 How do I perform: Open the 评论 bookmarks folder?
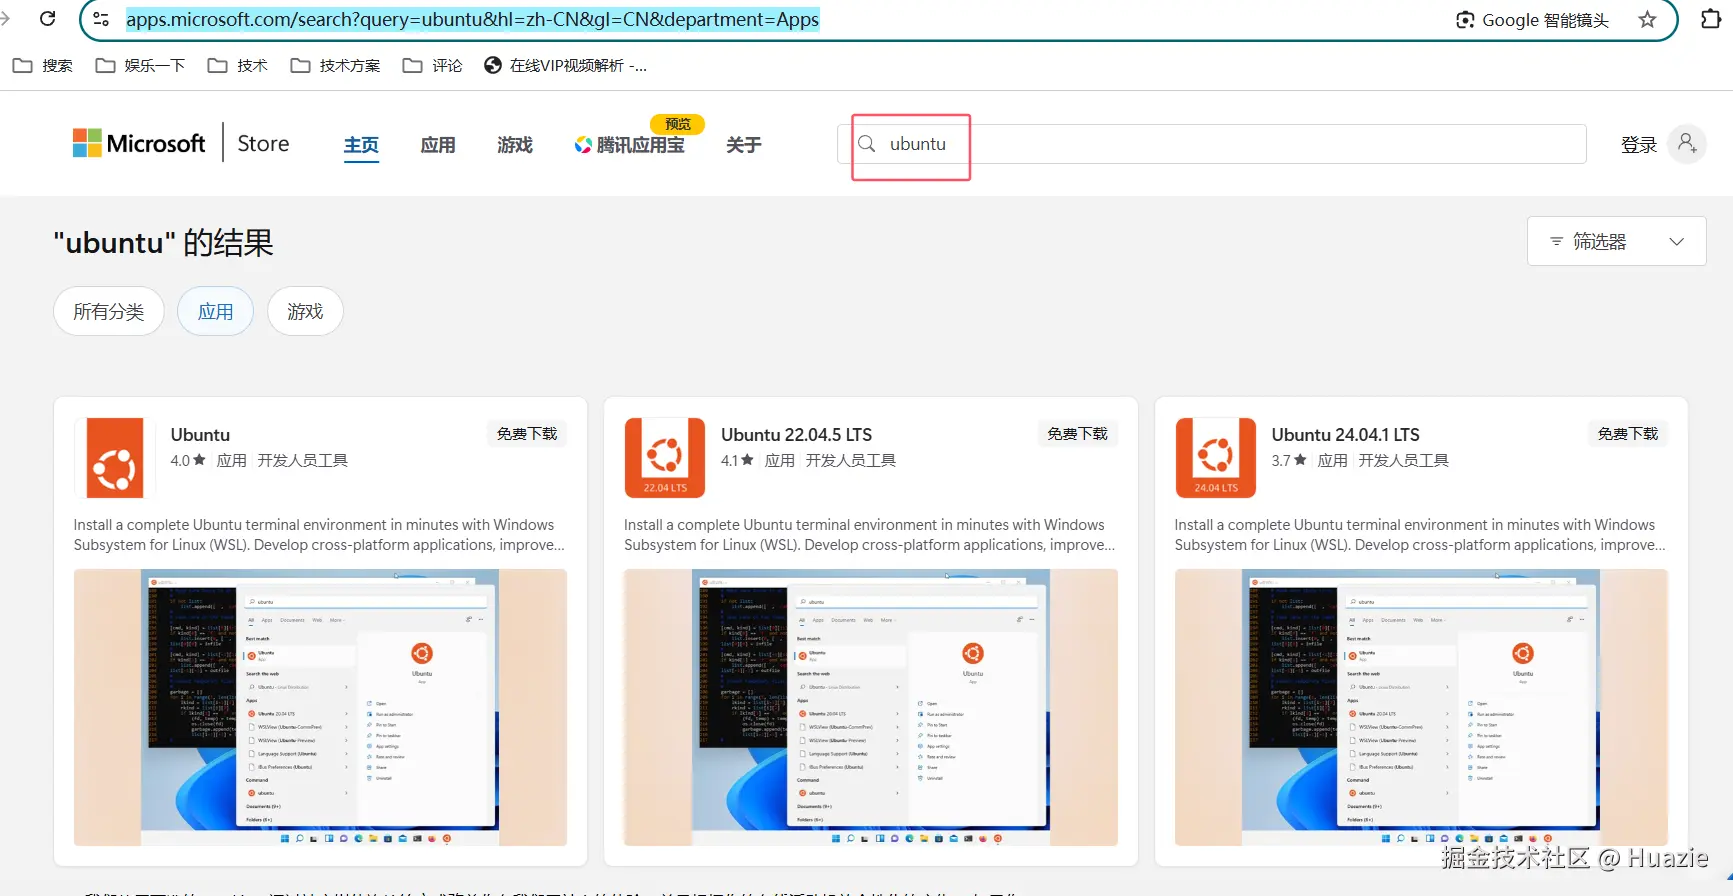pyautogui.click(x=432, y=65)
